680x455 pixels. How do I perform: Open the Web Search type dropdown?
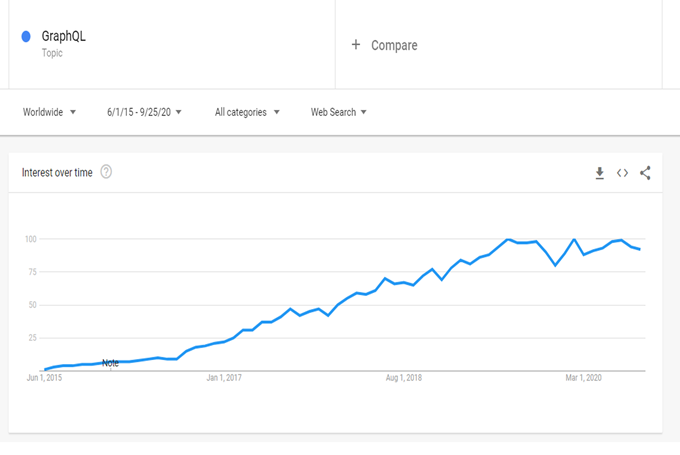pos(339,112)
